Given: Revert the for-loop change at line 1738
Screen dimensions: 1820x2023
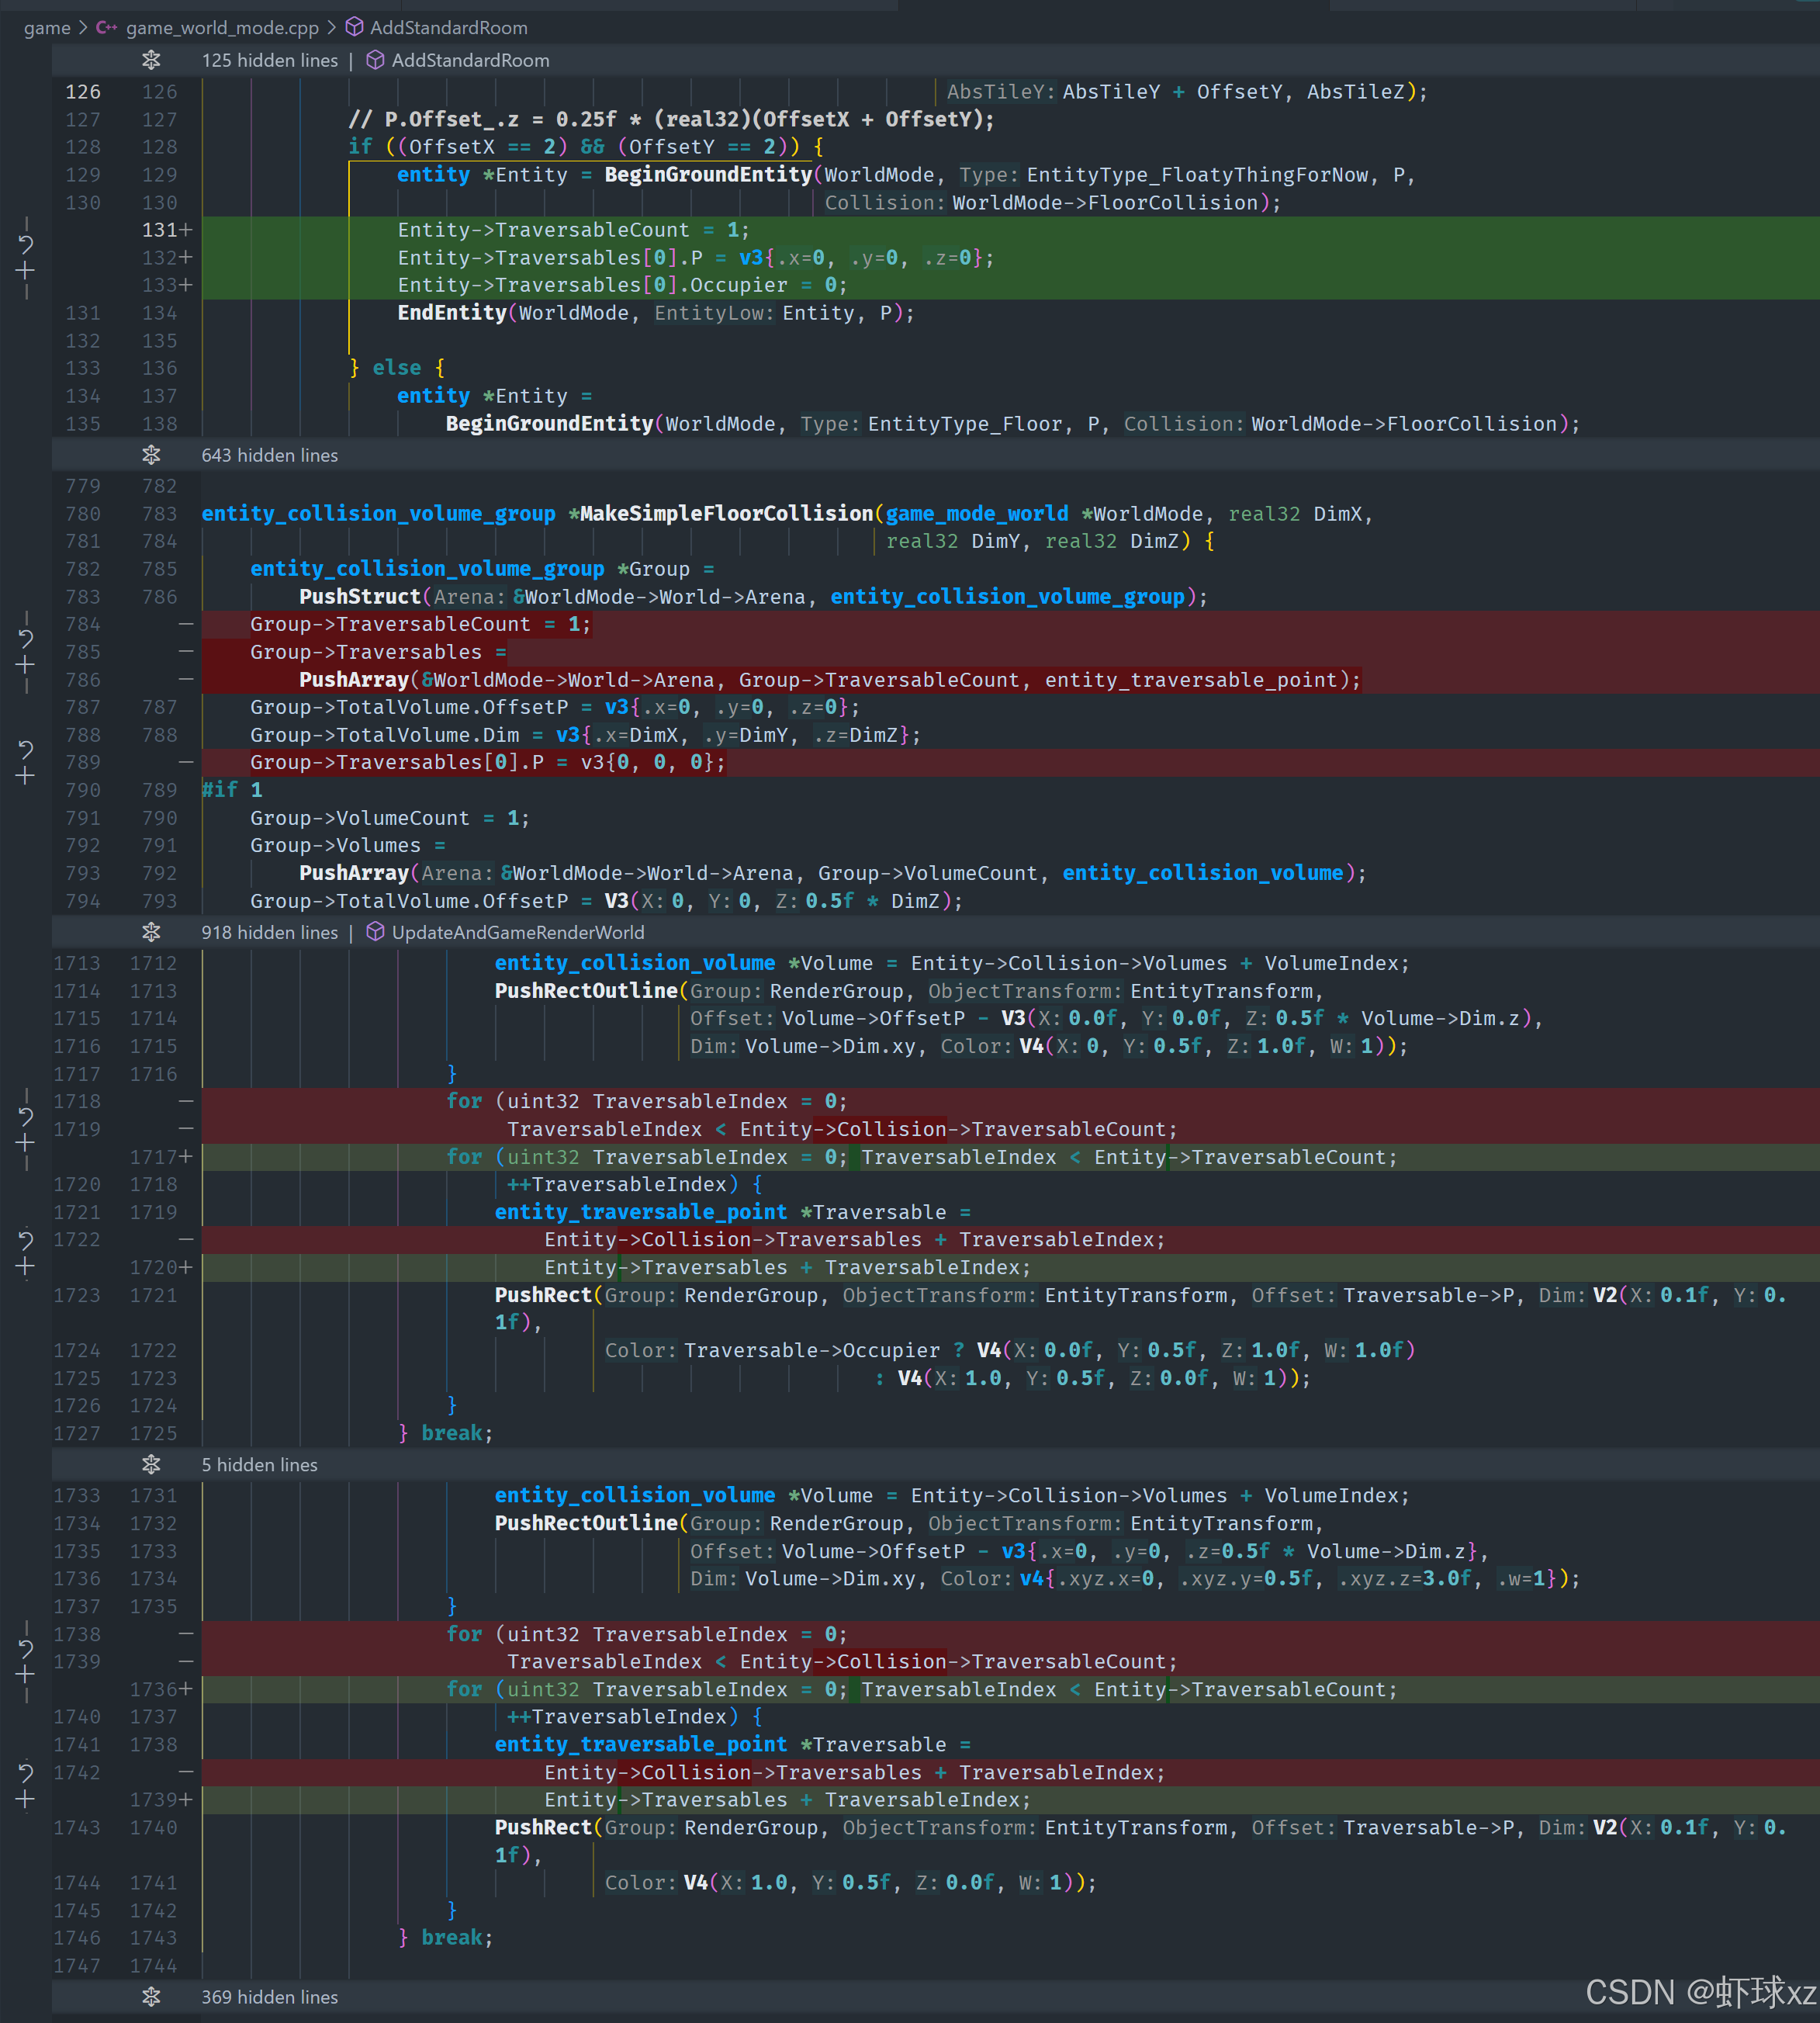Looking at the screenshot, I should pyautogui.click(x=26, y=1648).
